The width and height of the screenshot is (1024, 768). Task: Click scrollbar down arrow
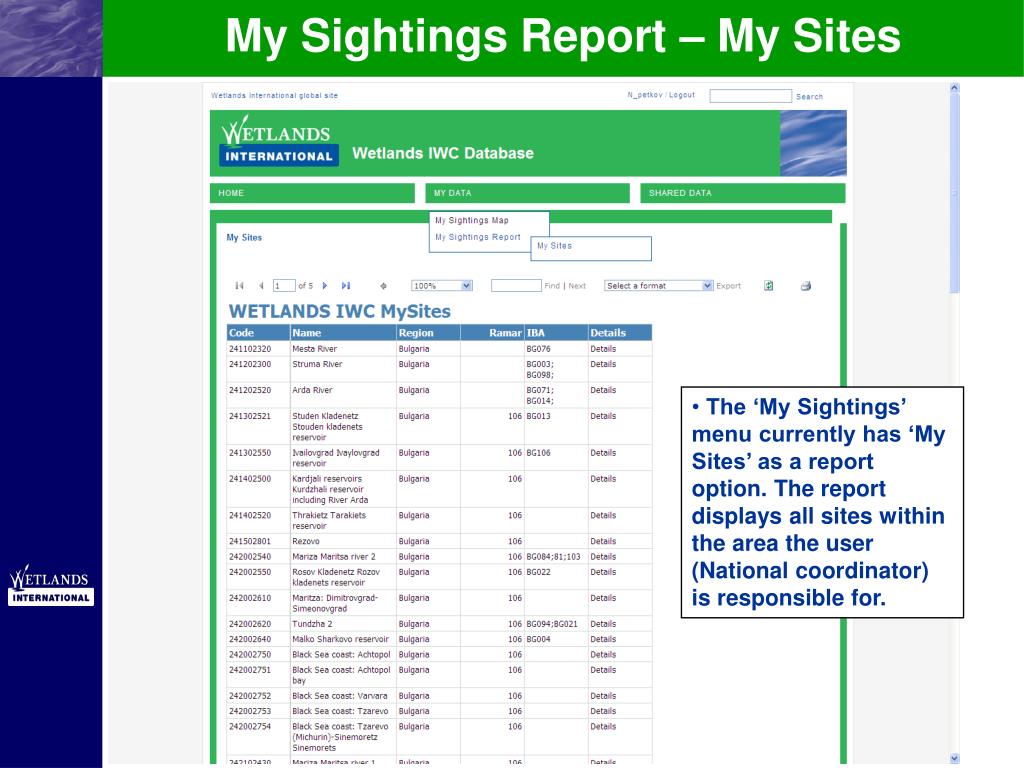coord(954,758)
